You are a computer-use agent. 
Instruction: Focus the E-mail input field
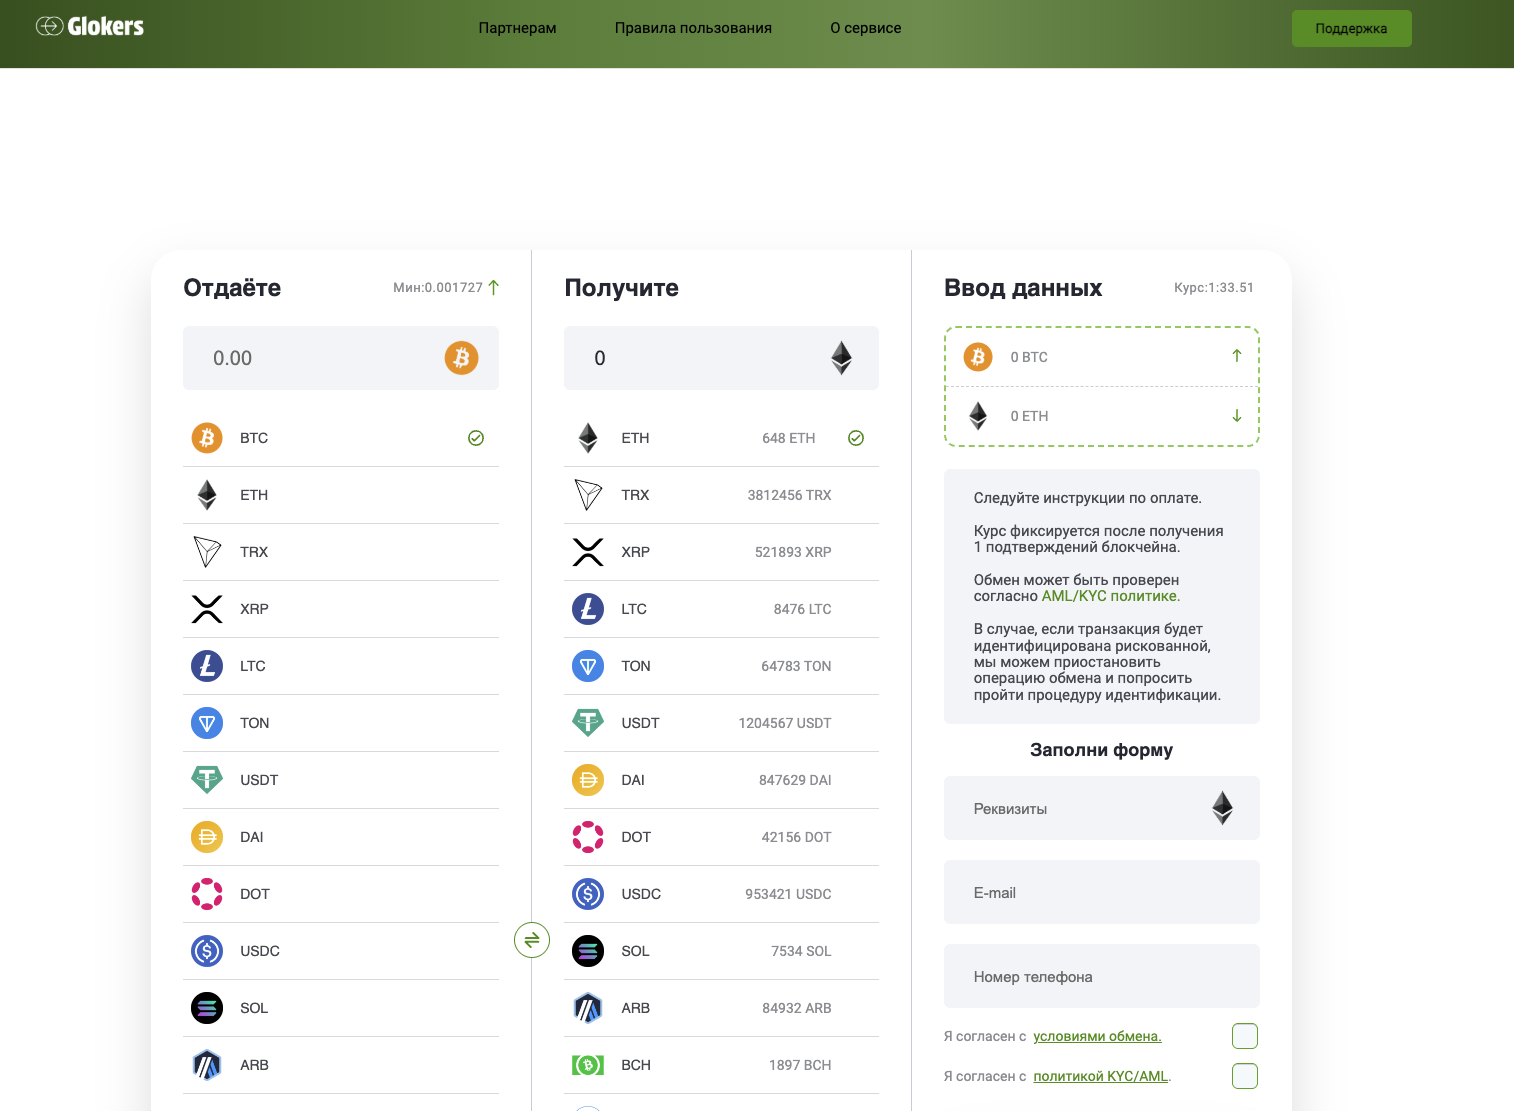(1101, 892)
